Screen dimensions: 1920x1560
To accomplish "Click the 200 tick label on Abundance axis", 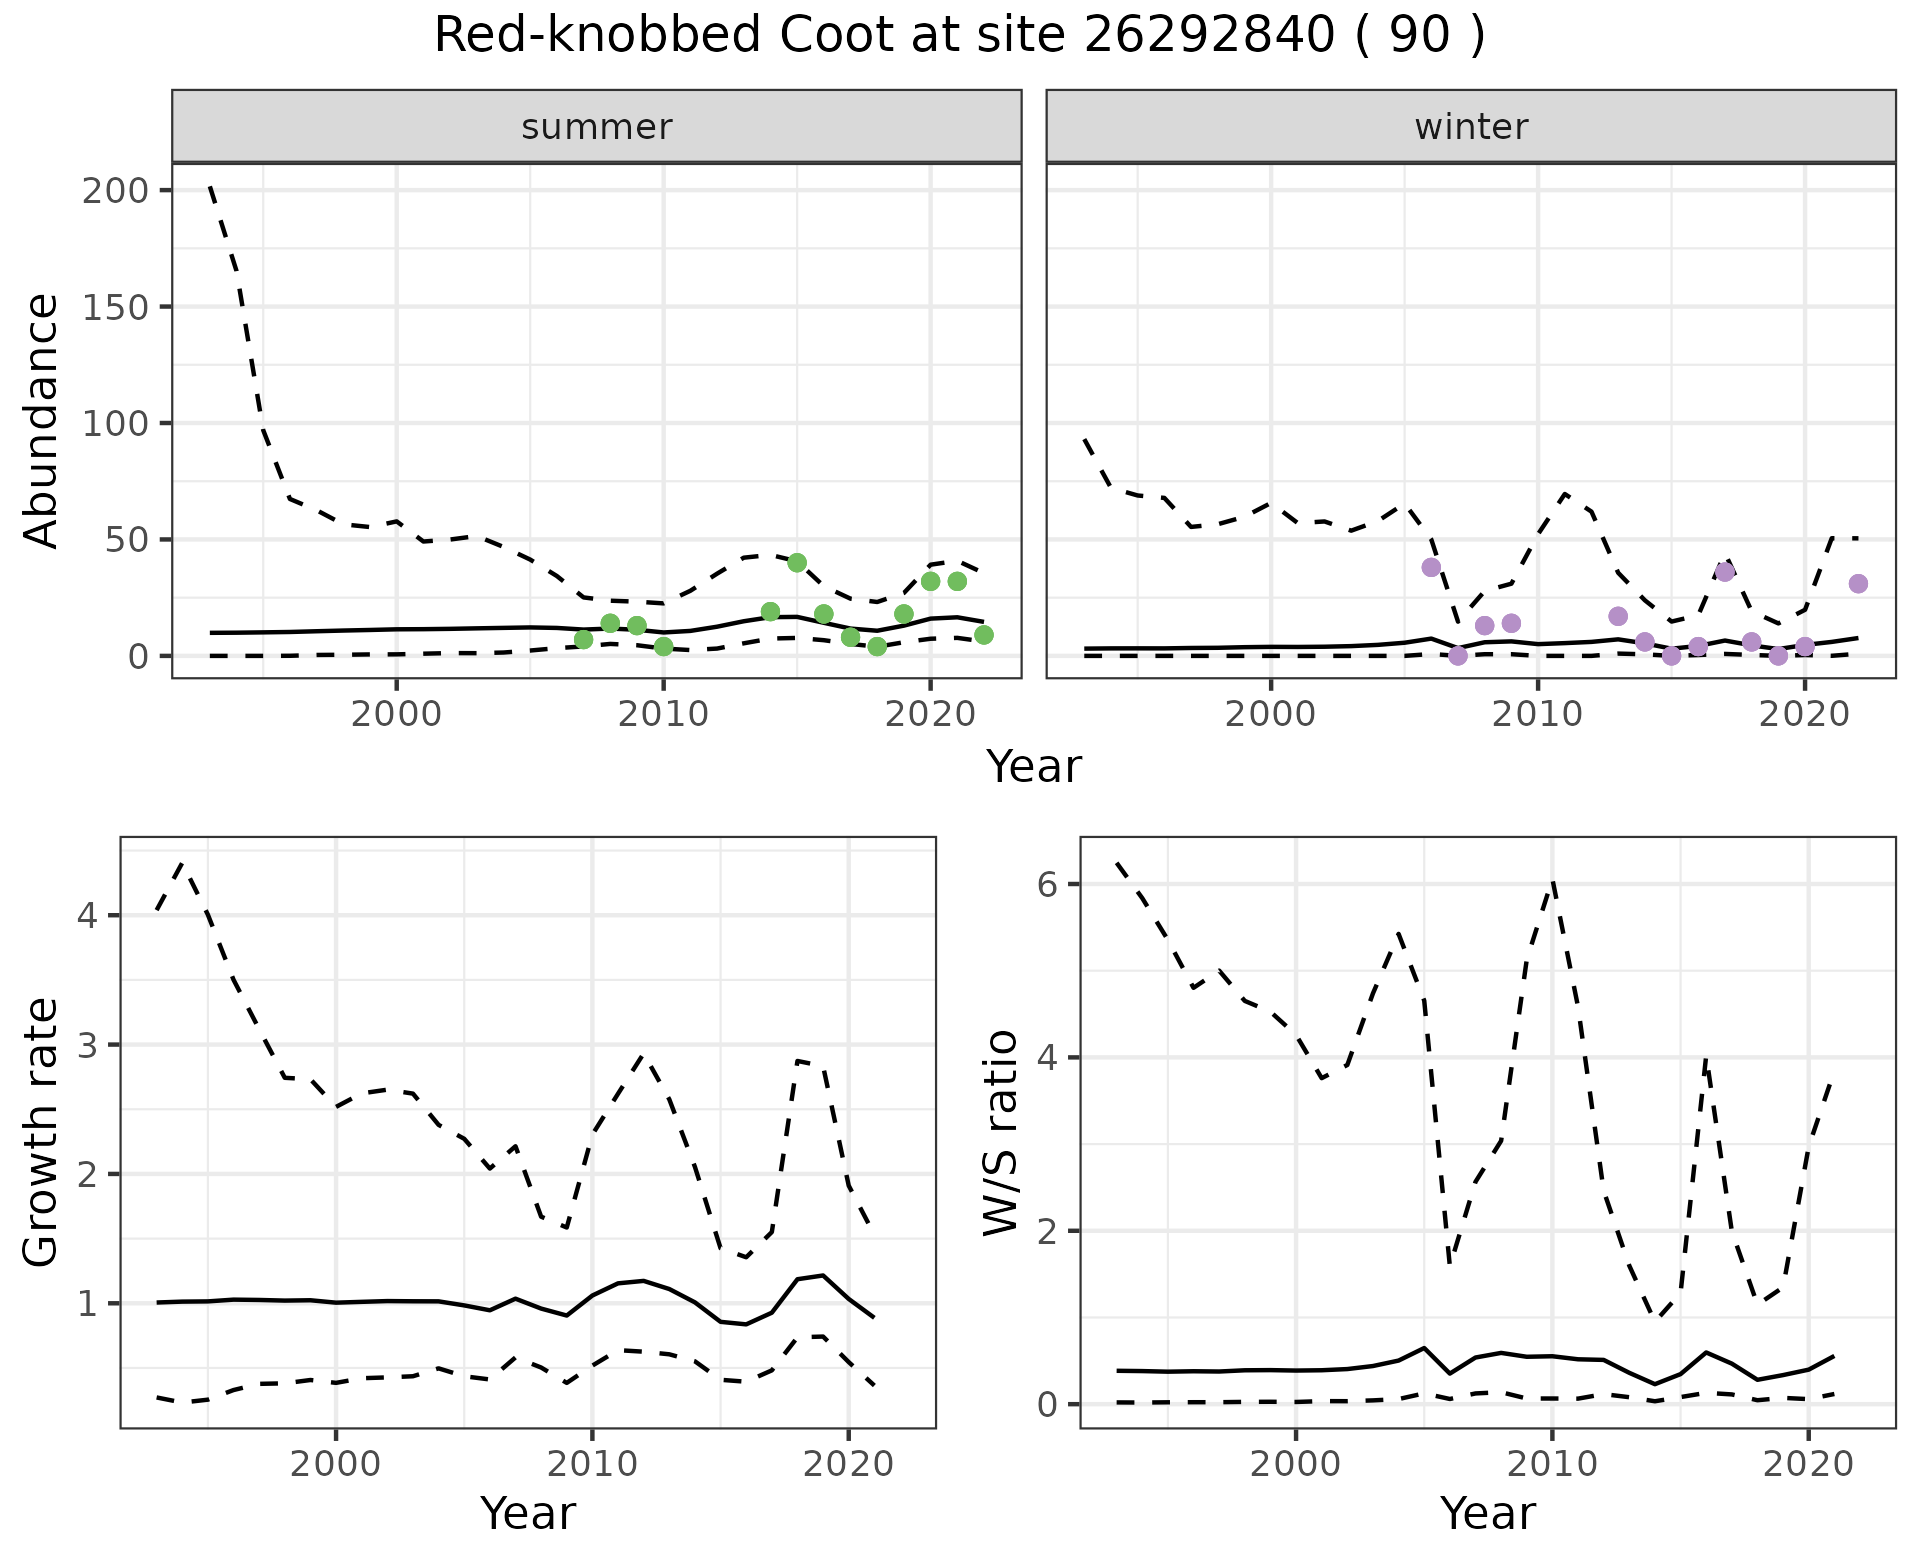I will [x=113, y=191].
